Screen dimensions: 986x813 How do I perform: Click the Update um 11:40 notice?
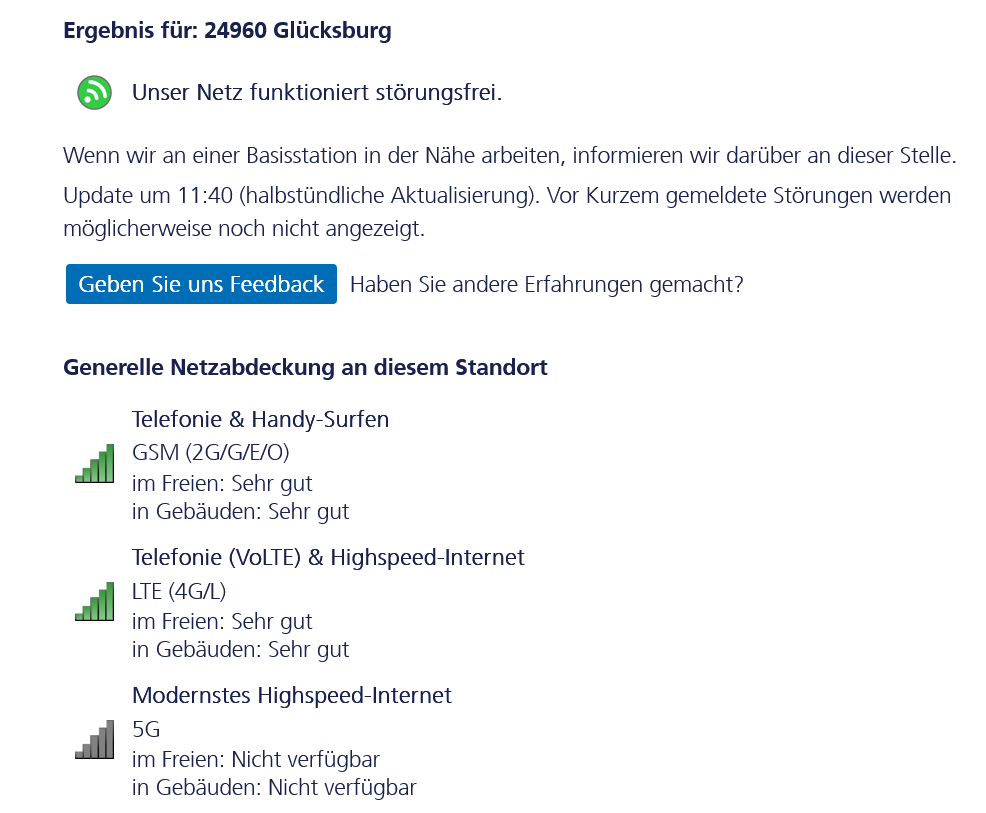[x=507, y=212]
